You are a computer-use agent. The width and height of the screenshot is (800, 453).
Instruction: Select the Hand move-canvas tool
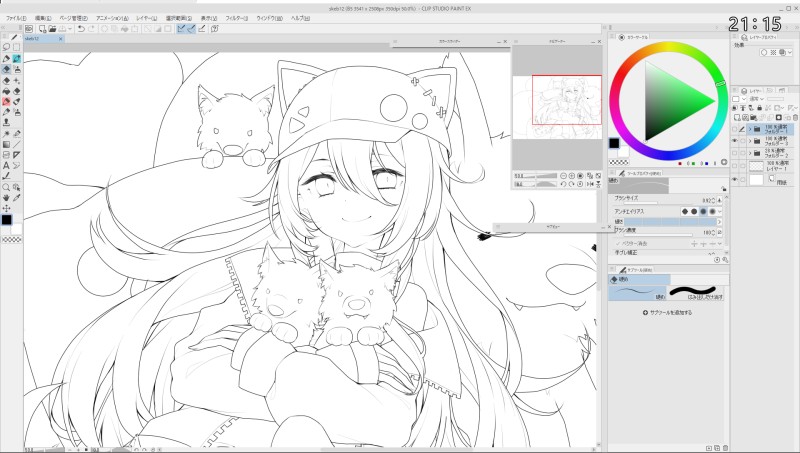click(x=6, y=197)
